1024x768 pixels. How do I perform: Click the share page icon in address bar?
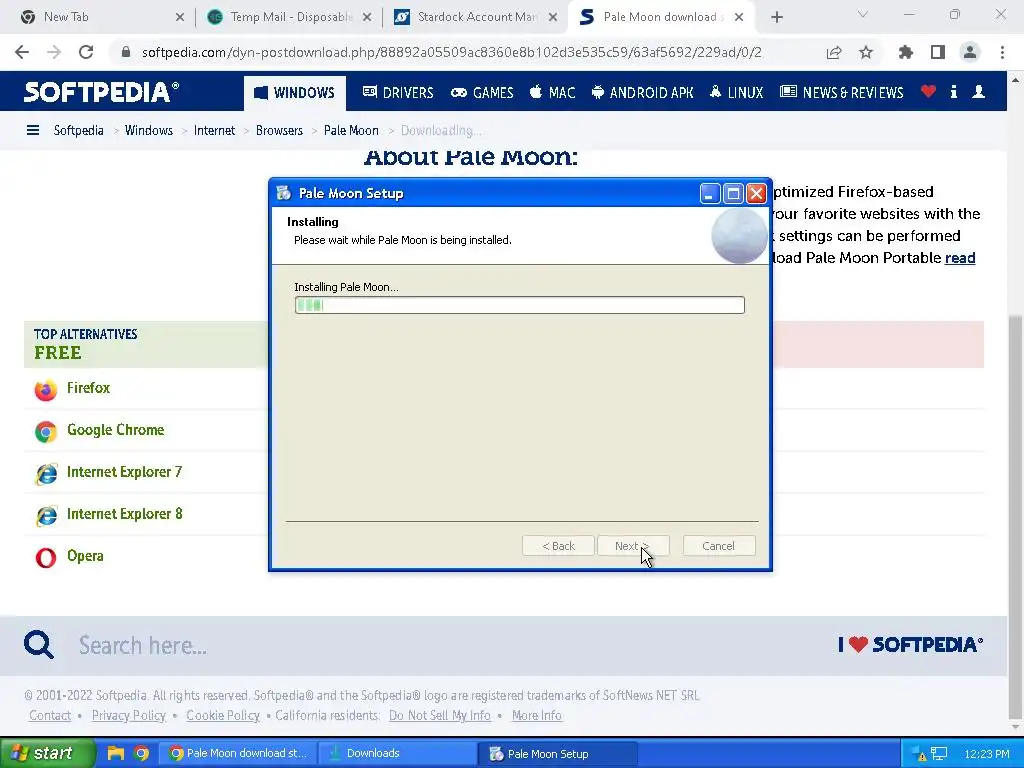coord(834,52)
